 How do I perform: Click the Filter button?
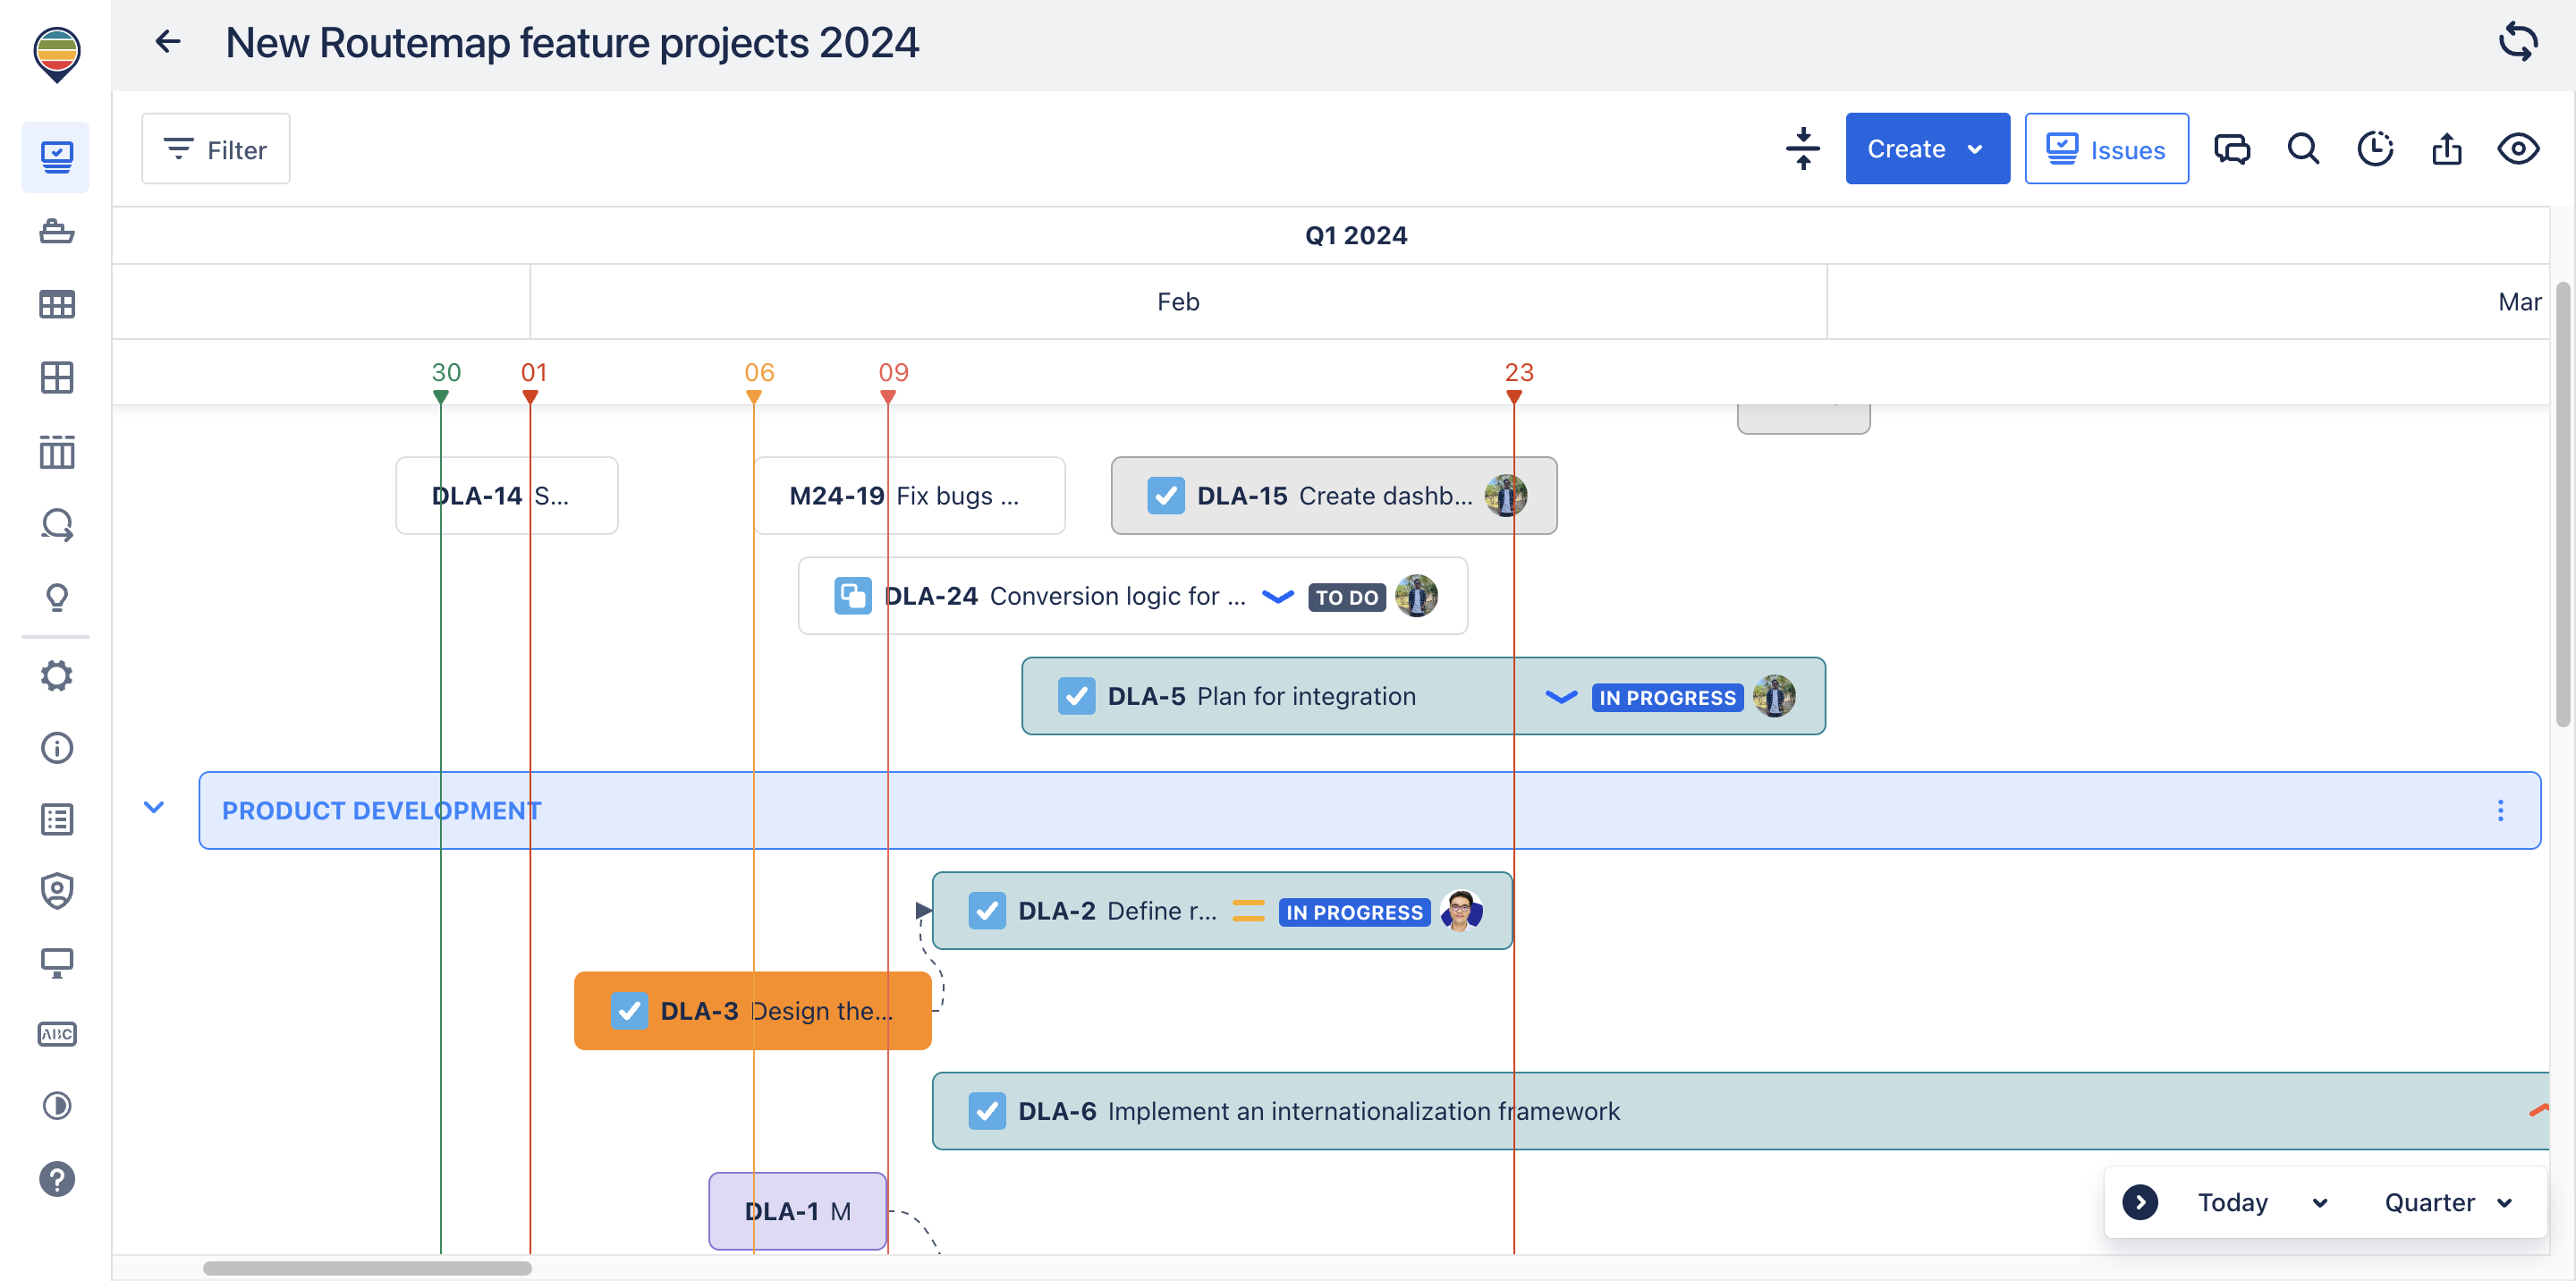(216, 149)
